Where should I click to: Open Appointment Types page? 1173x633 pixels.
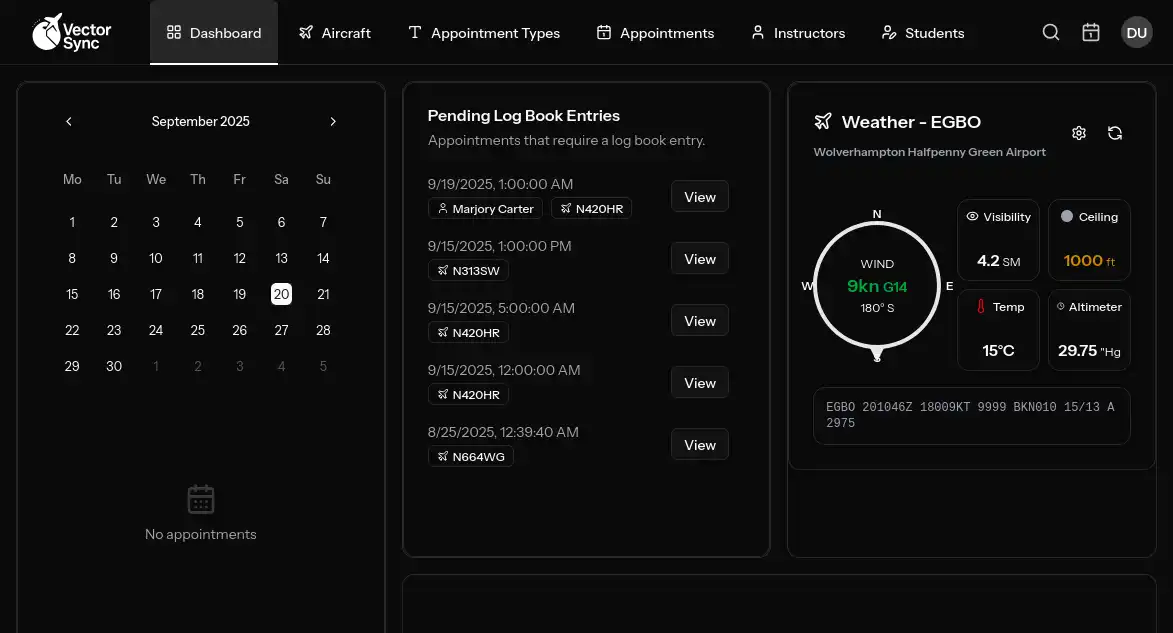(484, 33)
